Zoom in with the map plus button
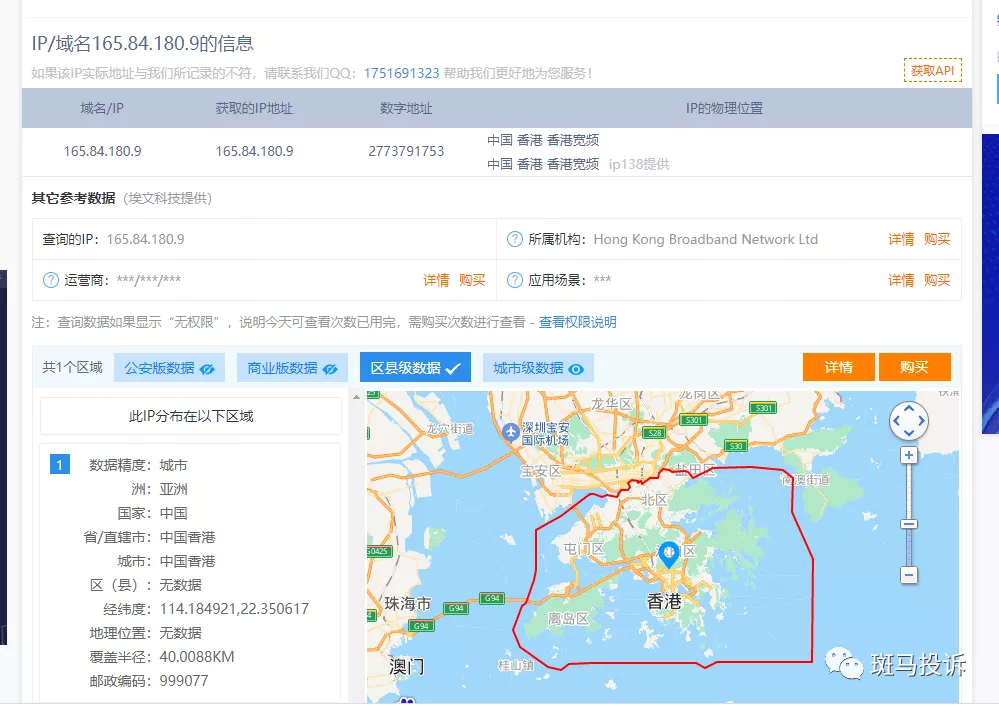999x709 pixels. [908, 456]
